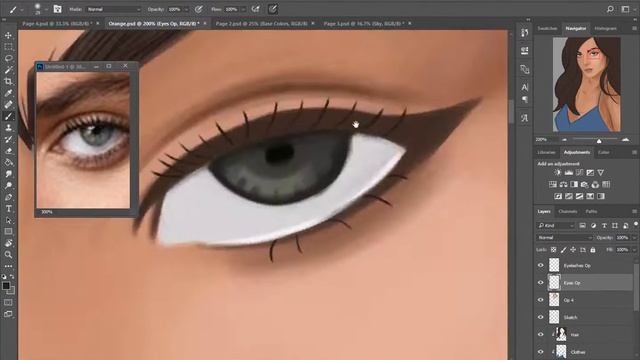Open the Brush Settings panel toggle
Image resolution: width=640 pixels, height=360 pixels.
[x=58, y=9]
